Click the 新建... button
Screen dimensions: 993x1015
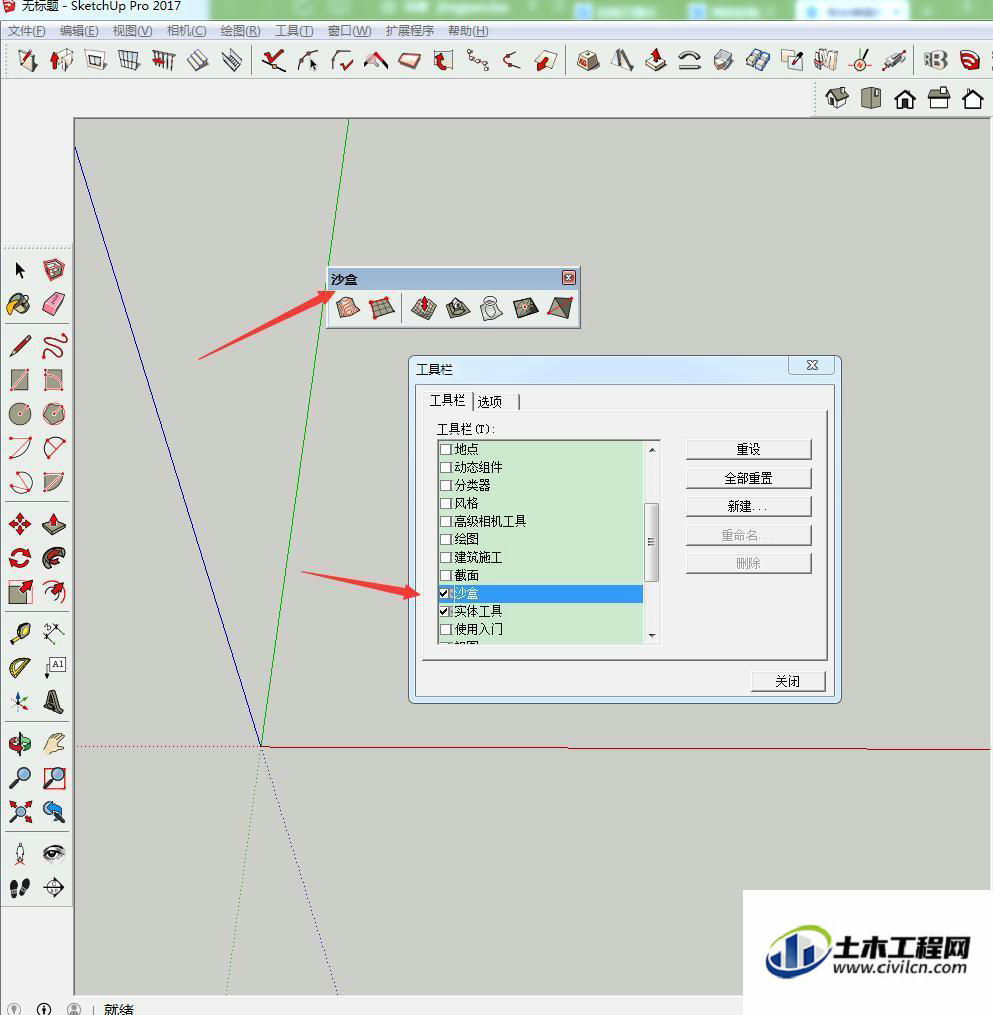point(748,506)
